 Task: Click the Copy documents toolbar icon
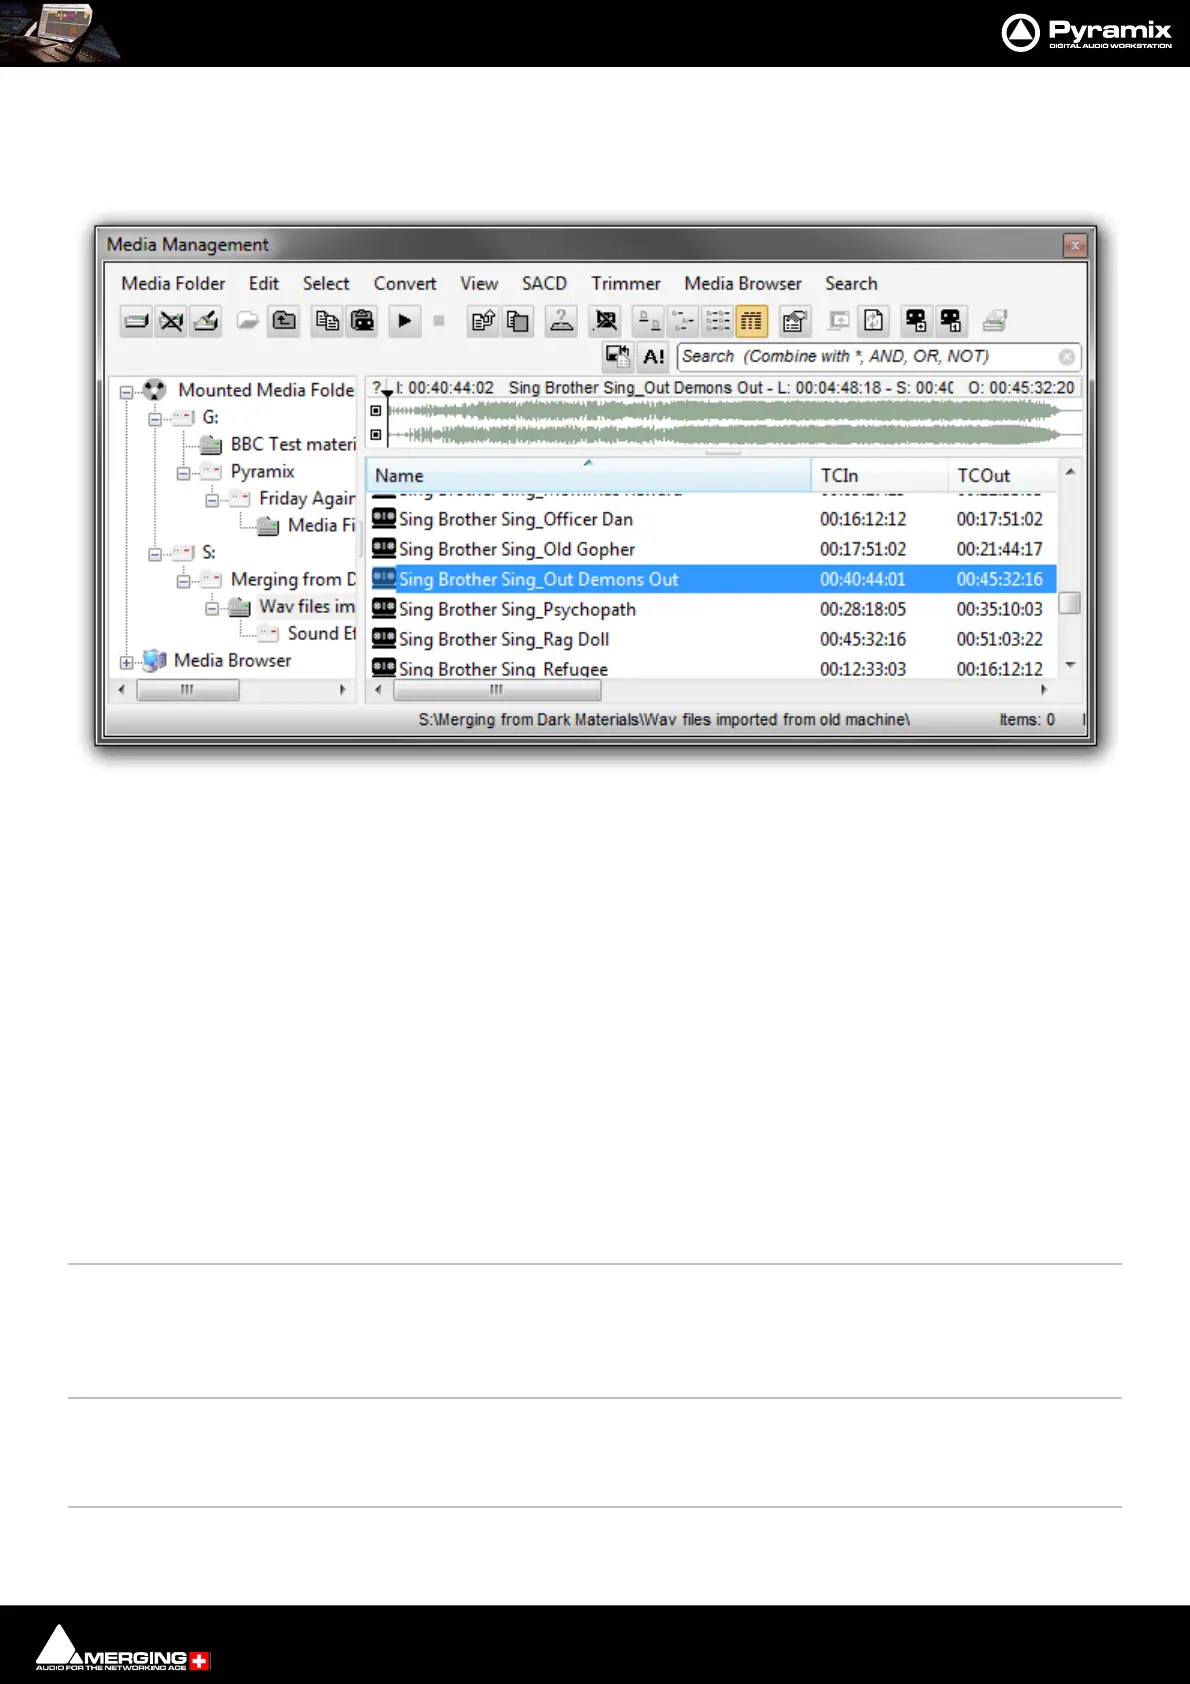pyautogui.click(x=327, y=321)
